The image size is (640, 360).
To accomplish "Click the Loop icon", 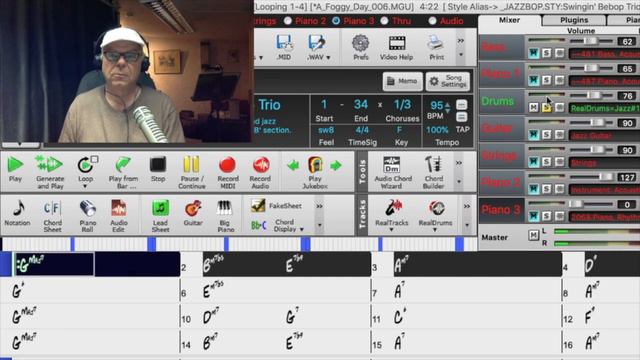I will click(86, 165).
